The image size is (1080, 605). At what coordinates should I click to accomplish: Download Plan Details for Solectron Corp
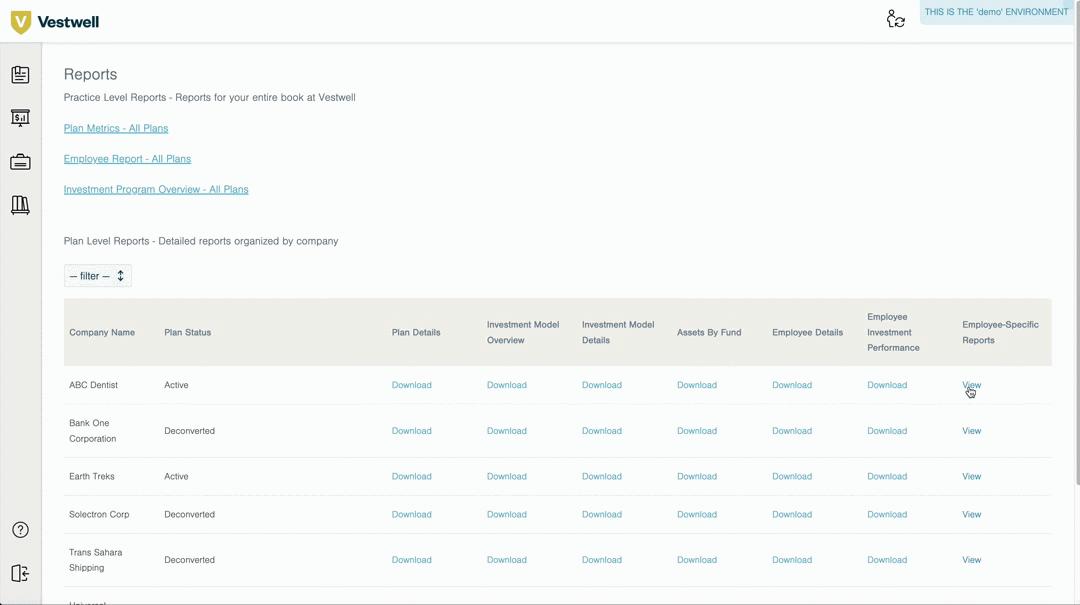click(412, 514)
